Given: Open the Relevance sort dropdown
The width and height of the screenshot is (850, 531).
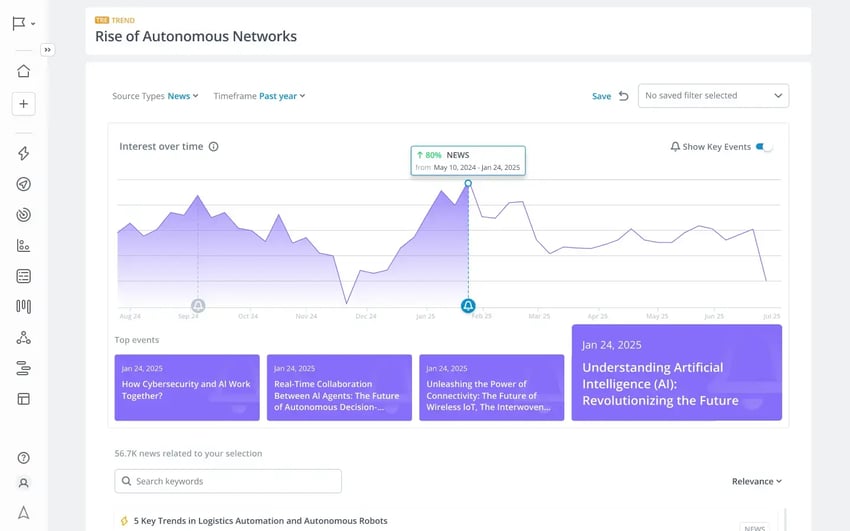Looking at the screenshot, I should (x=757, y=481).
